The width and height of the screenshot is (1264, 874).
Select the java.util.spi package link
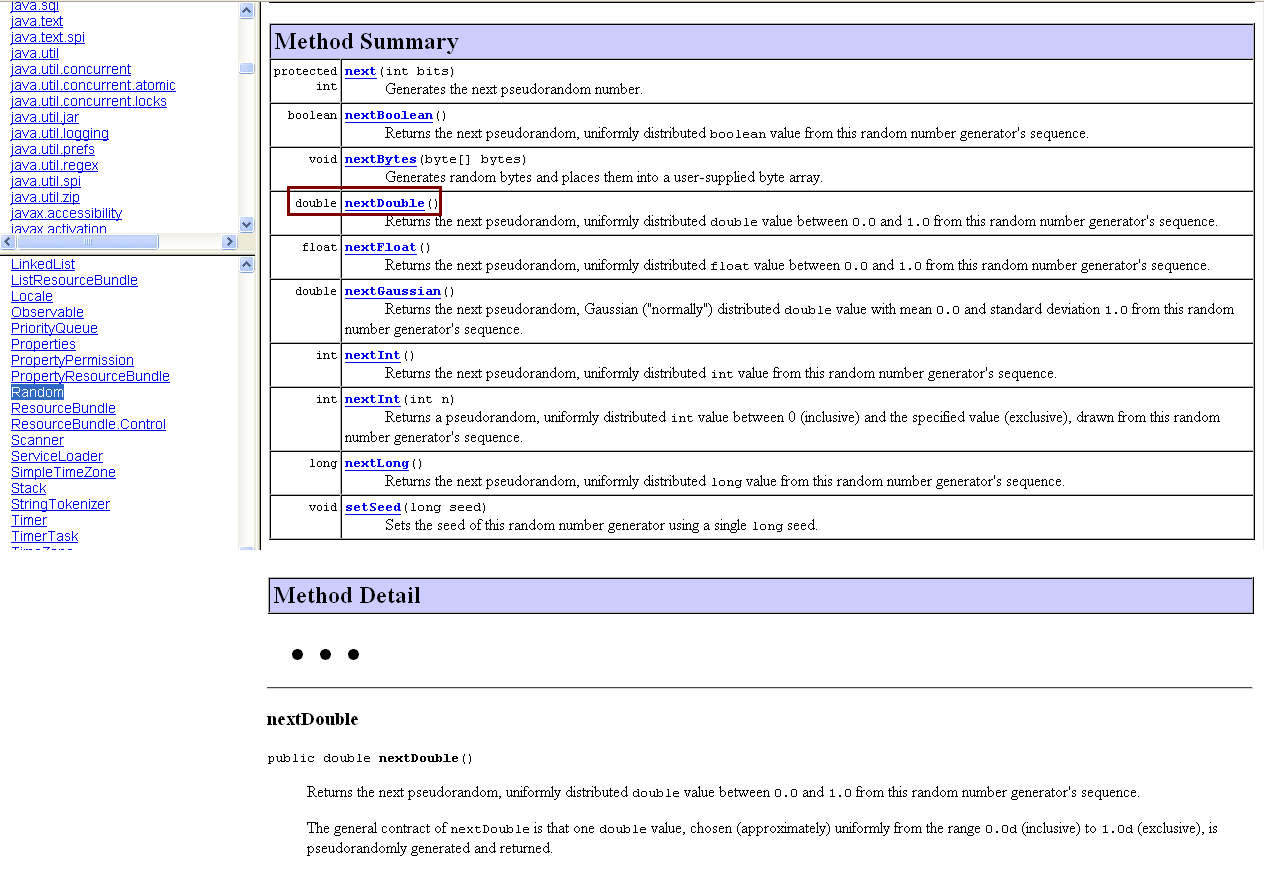pyautogui.click(x=46, y=181)
